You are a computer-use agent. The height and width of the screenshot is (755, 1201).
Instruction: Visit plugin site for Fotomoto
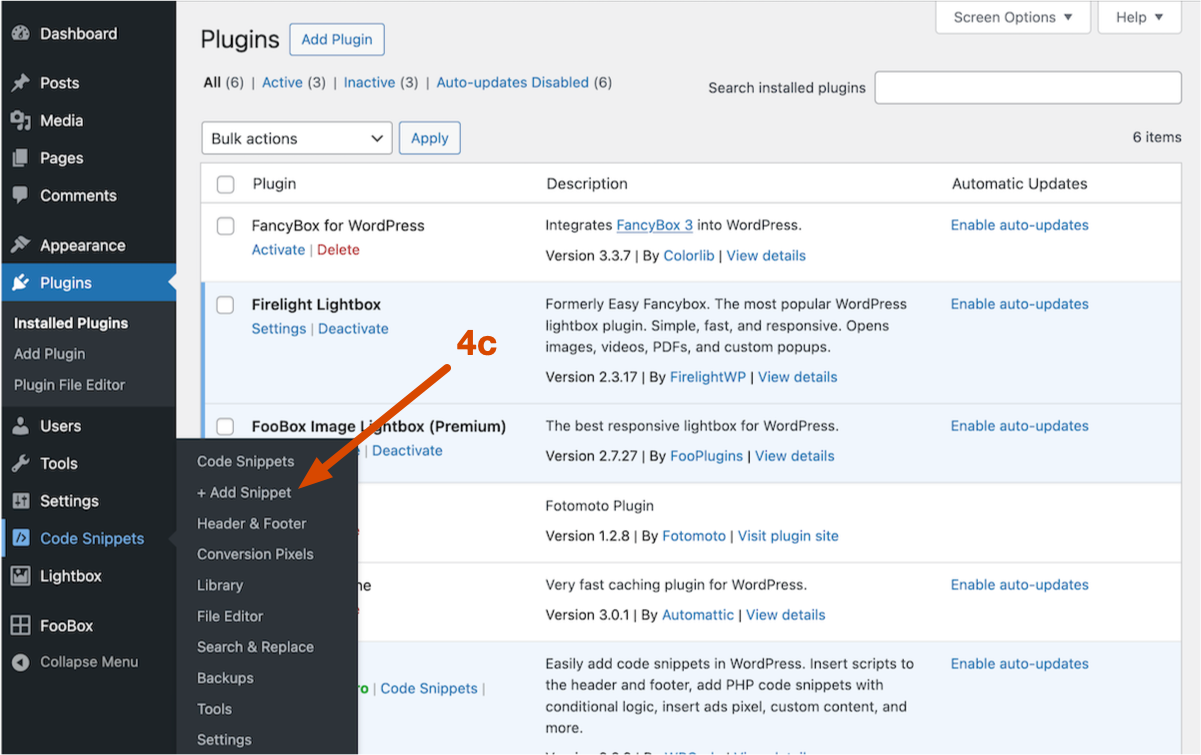point(788,536)
